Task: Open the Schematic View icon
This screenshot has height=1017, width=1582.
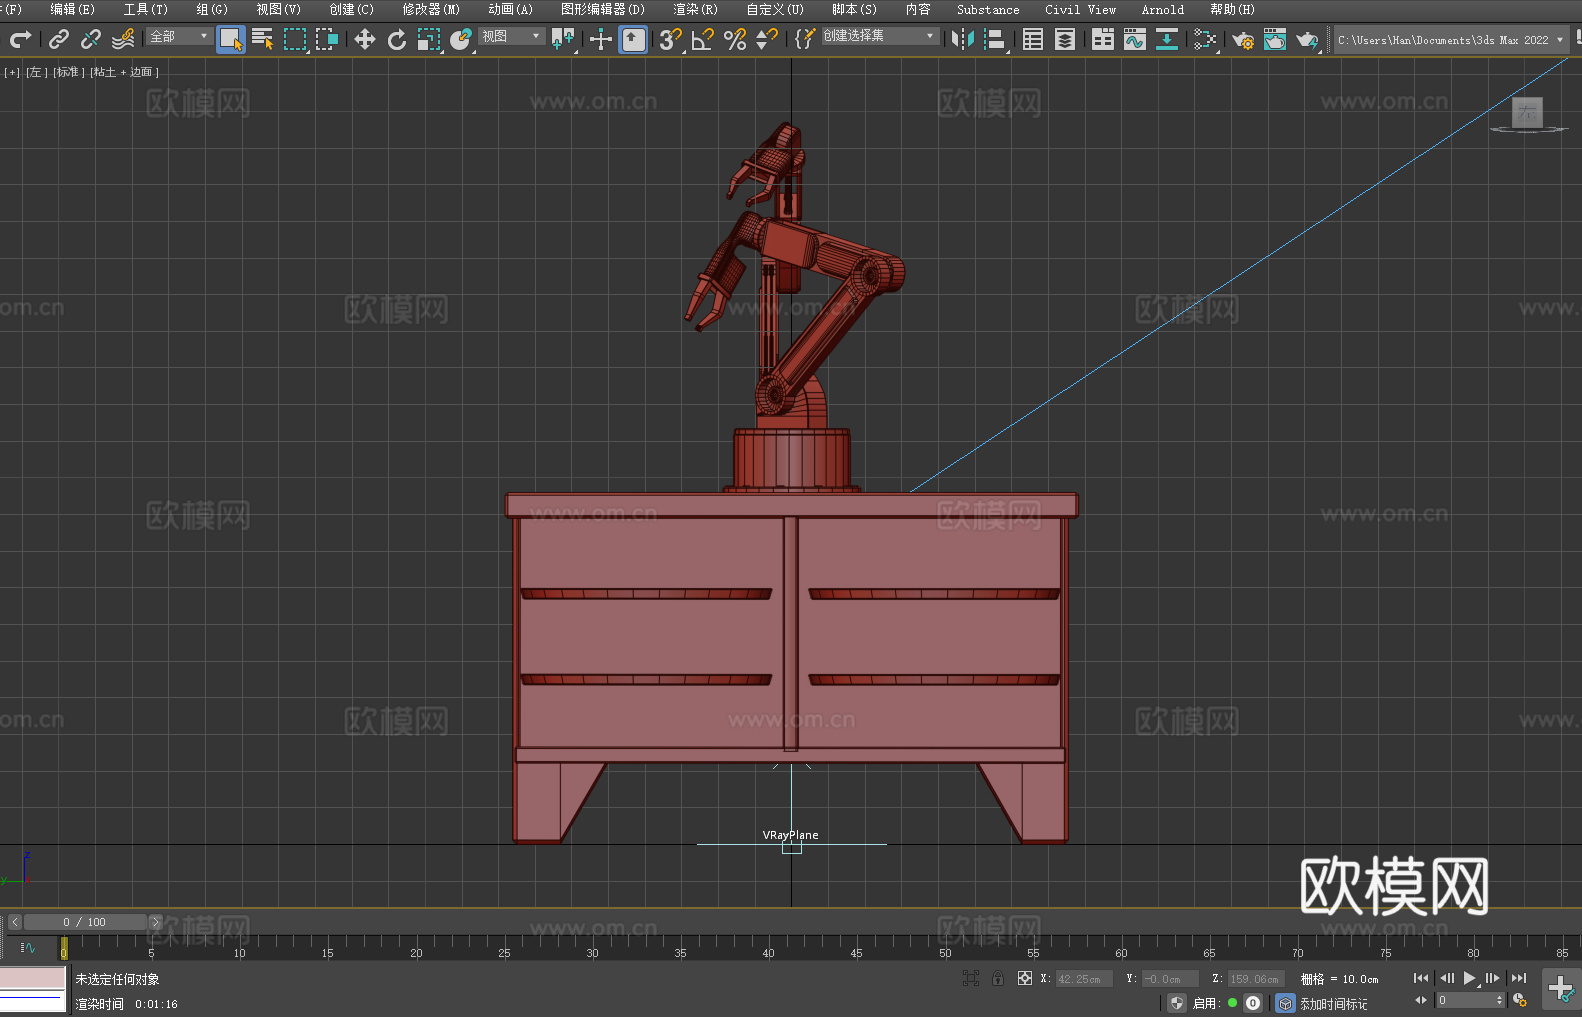Action: [x=1166, y=39]
